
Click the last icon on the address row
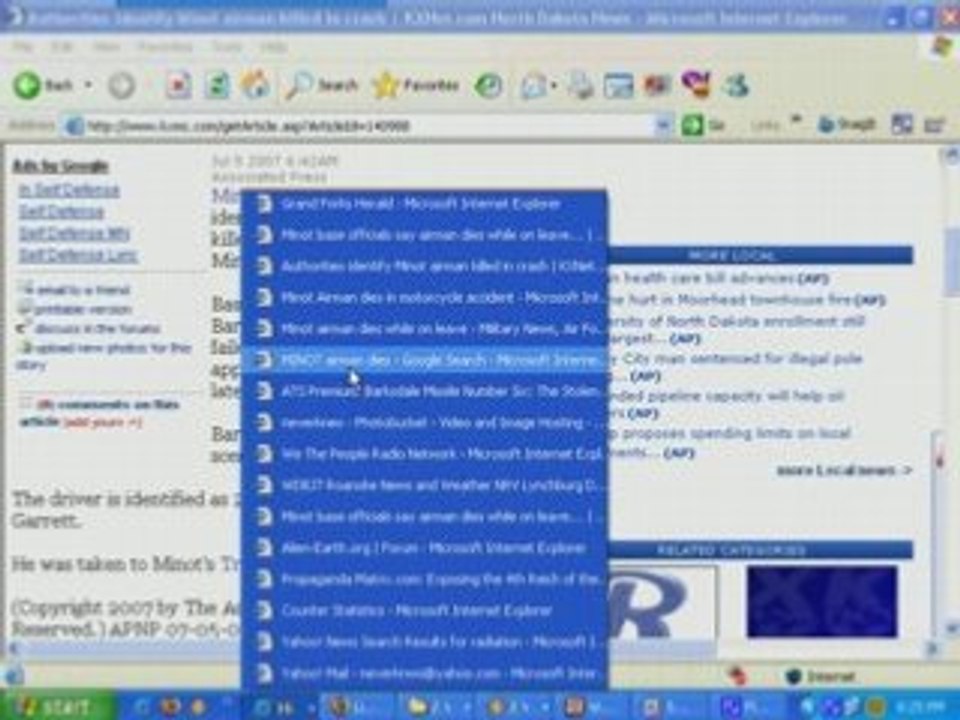(934, 125)
